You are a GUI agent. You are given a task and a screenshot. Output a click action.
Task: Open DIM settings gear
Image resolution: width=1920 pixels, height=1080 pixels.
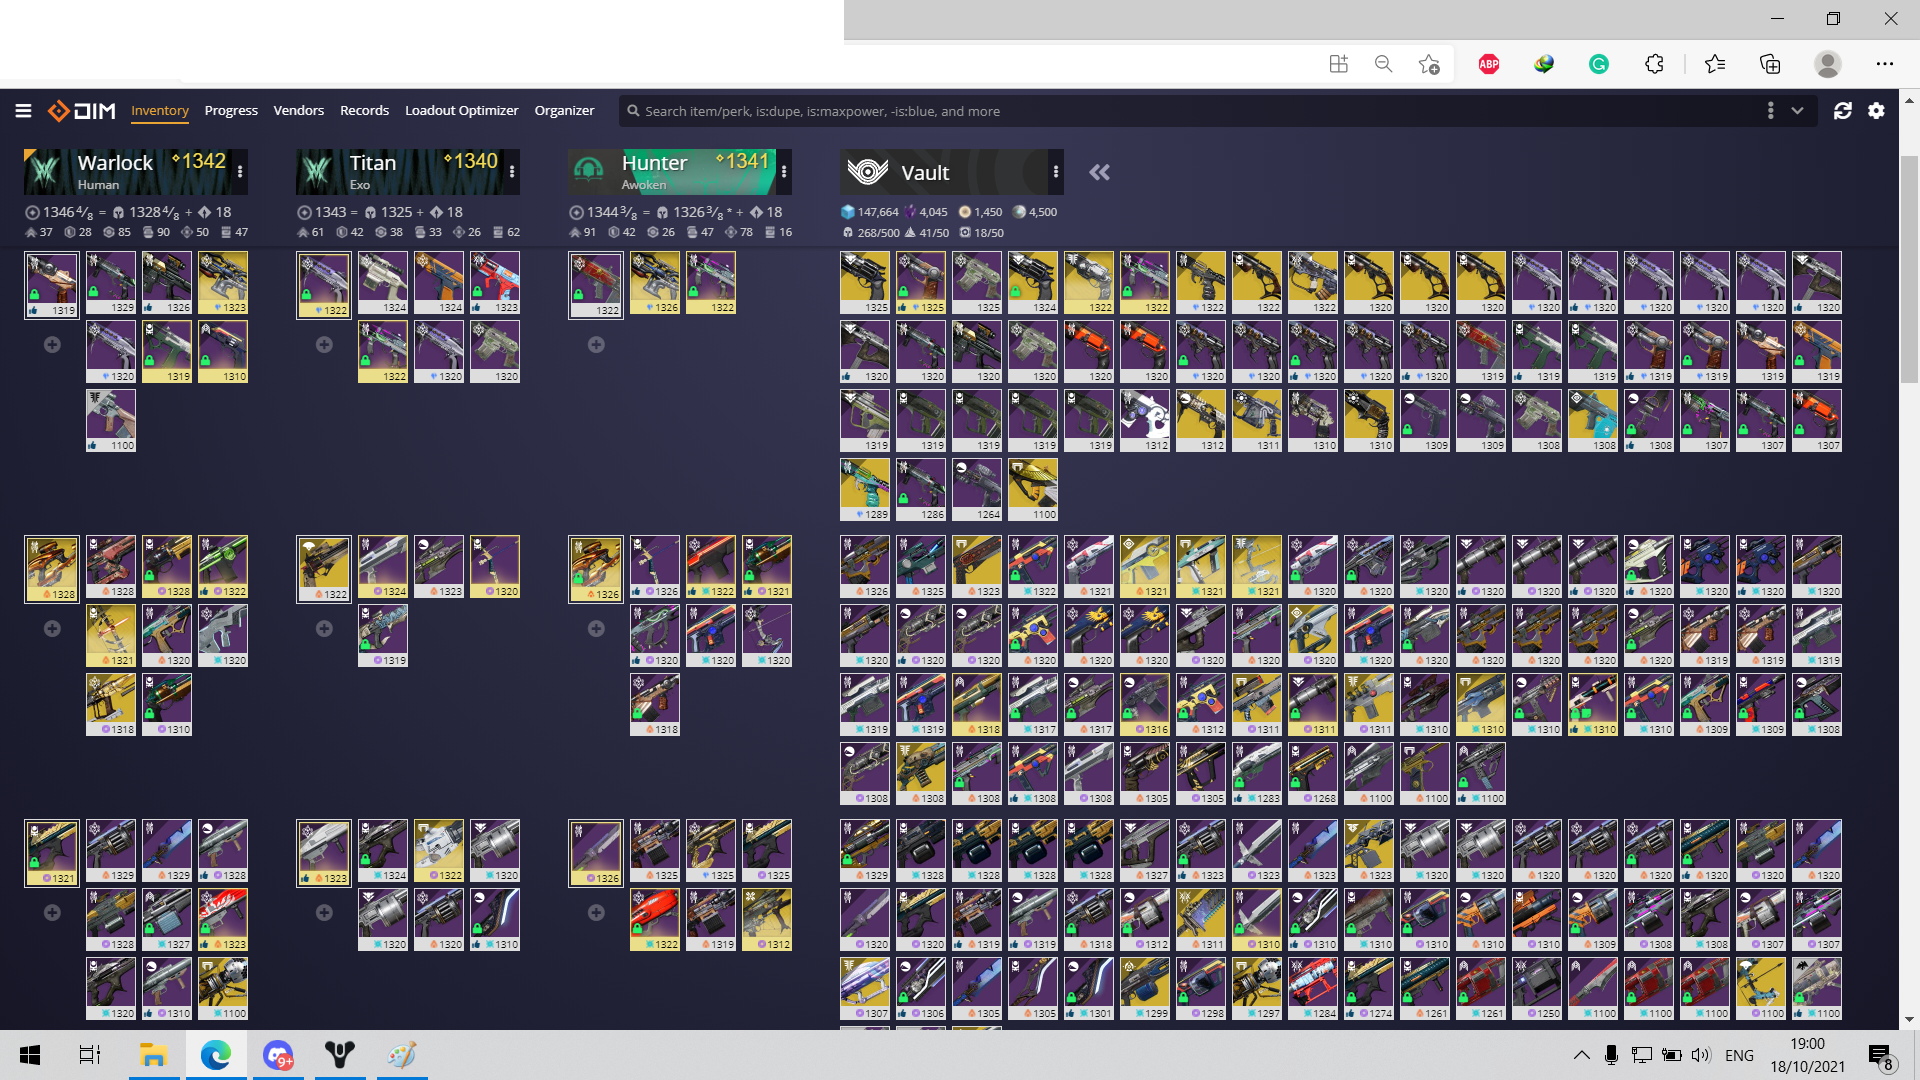click(x=1876, y=111)
